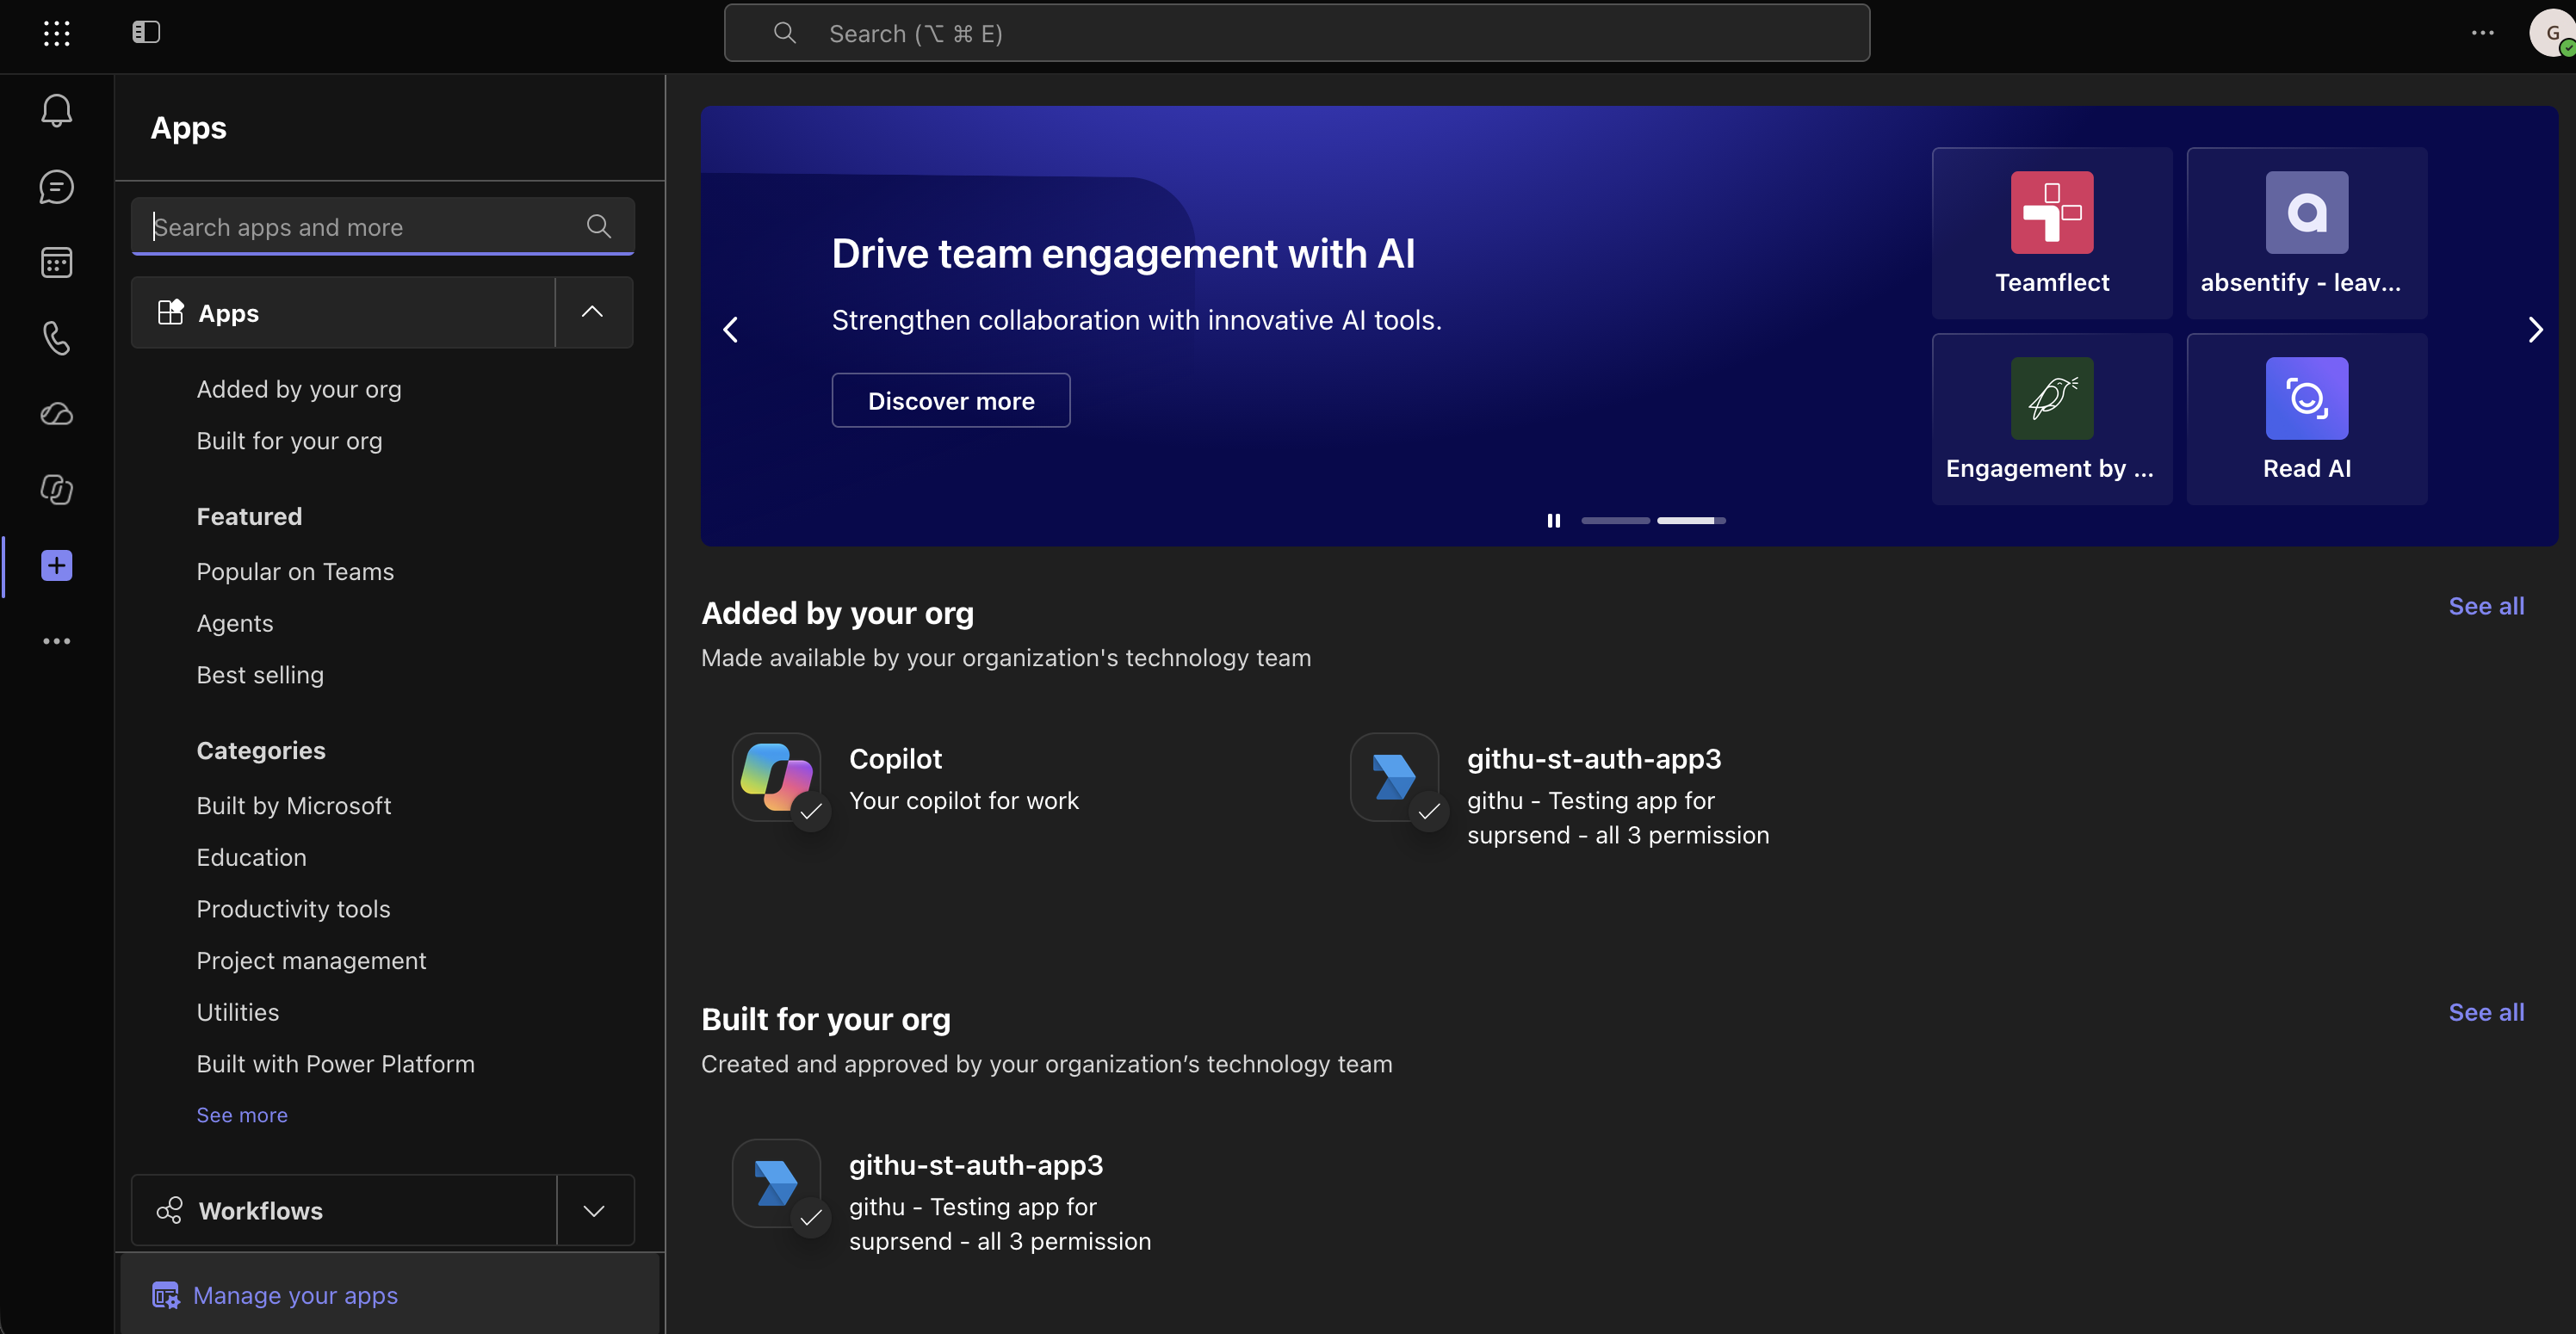The height and width of the screenshot is (1334, 2576).
Task: Select Built with Power Platform category
Action: (335, 1064)
